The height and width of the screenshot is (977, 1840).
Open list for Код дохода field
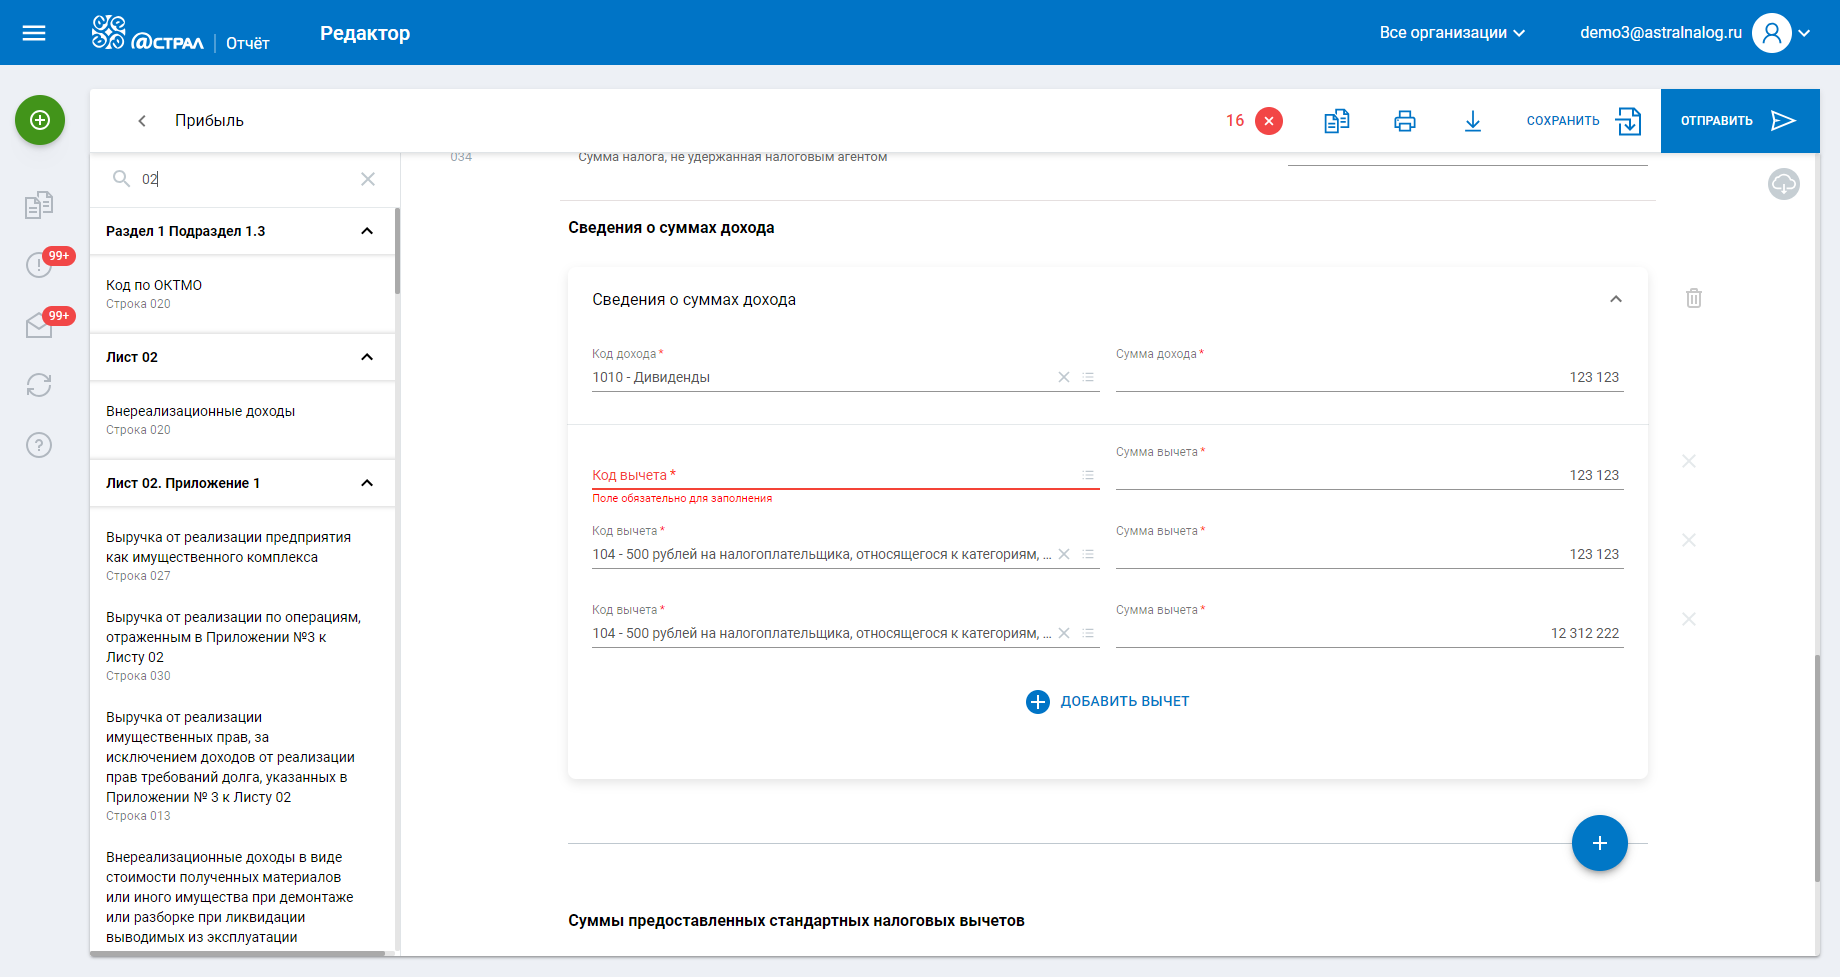point(1088,377)
